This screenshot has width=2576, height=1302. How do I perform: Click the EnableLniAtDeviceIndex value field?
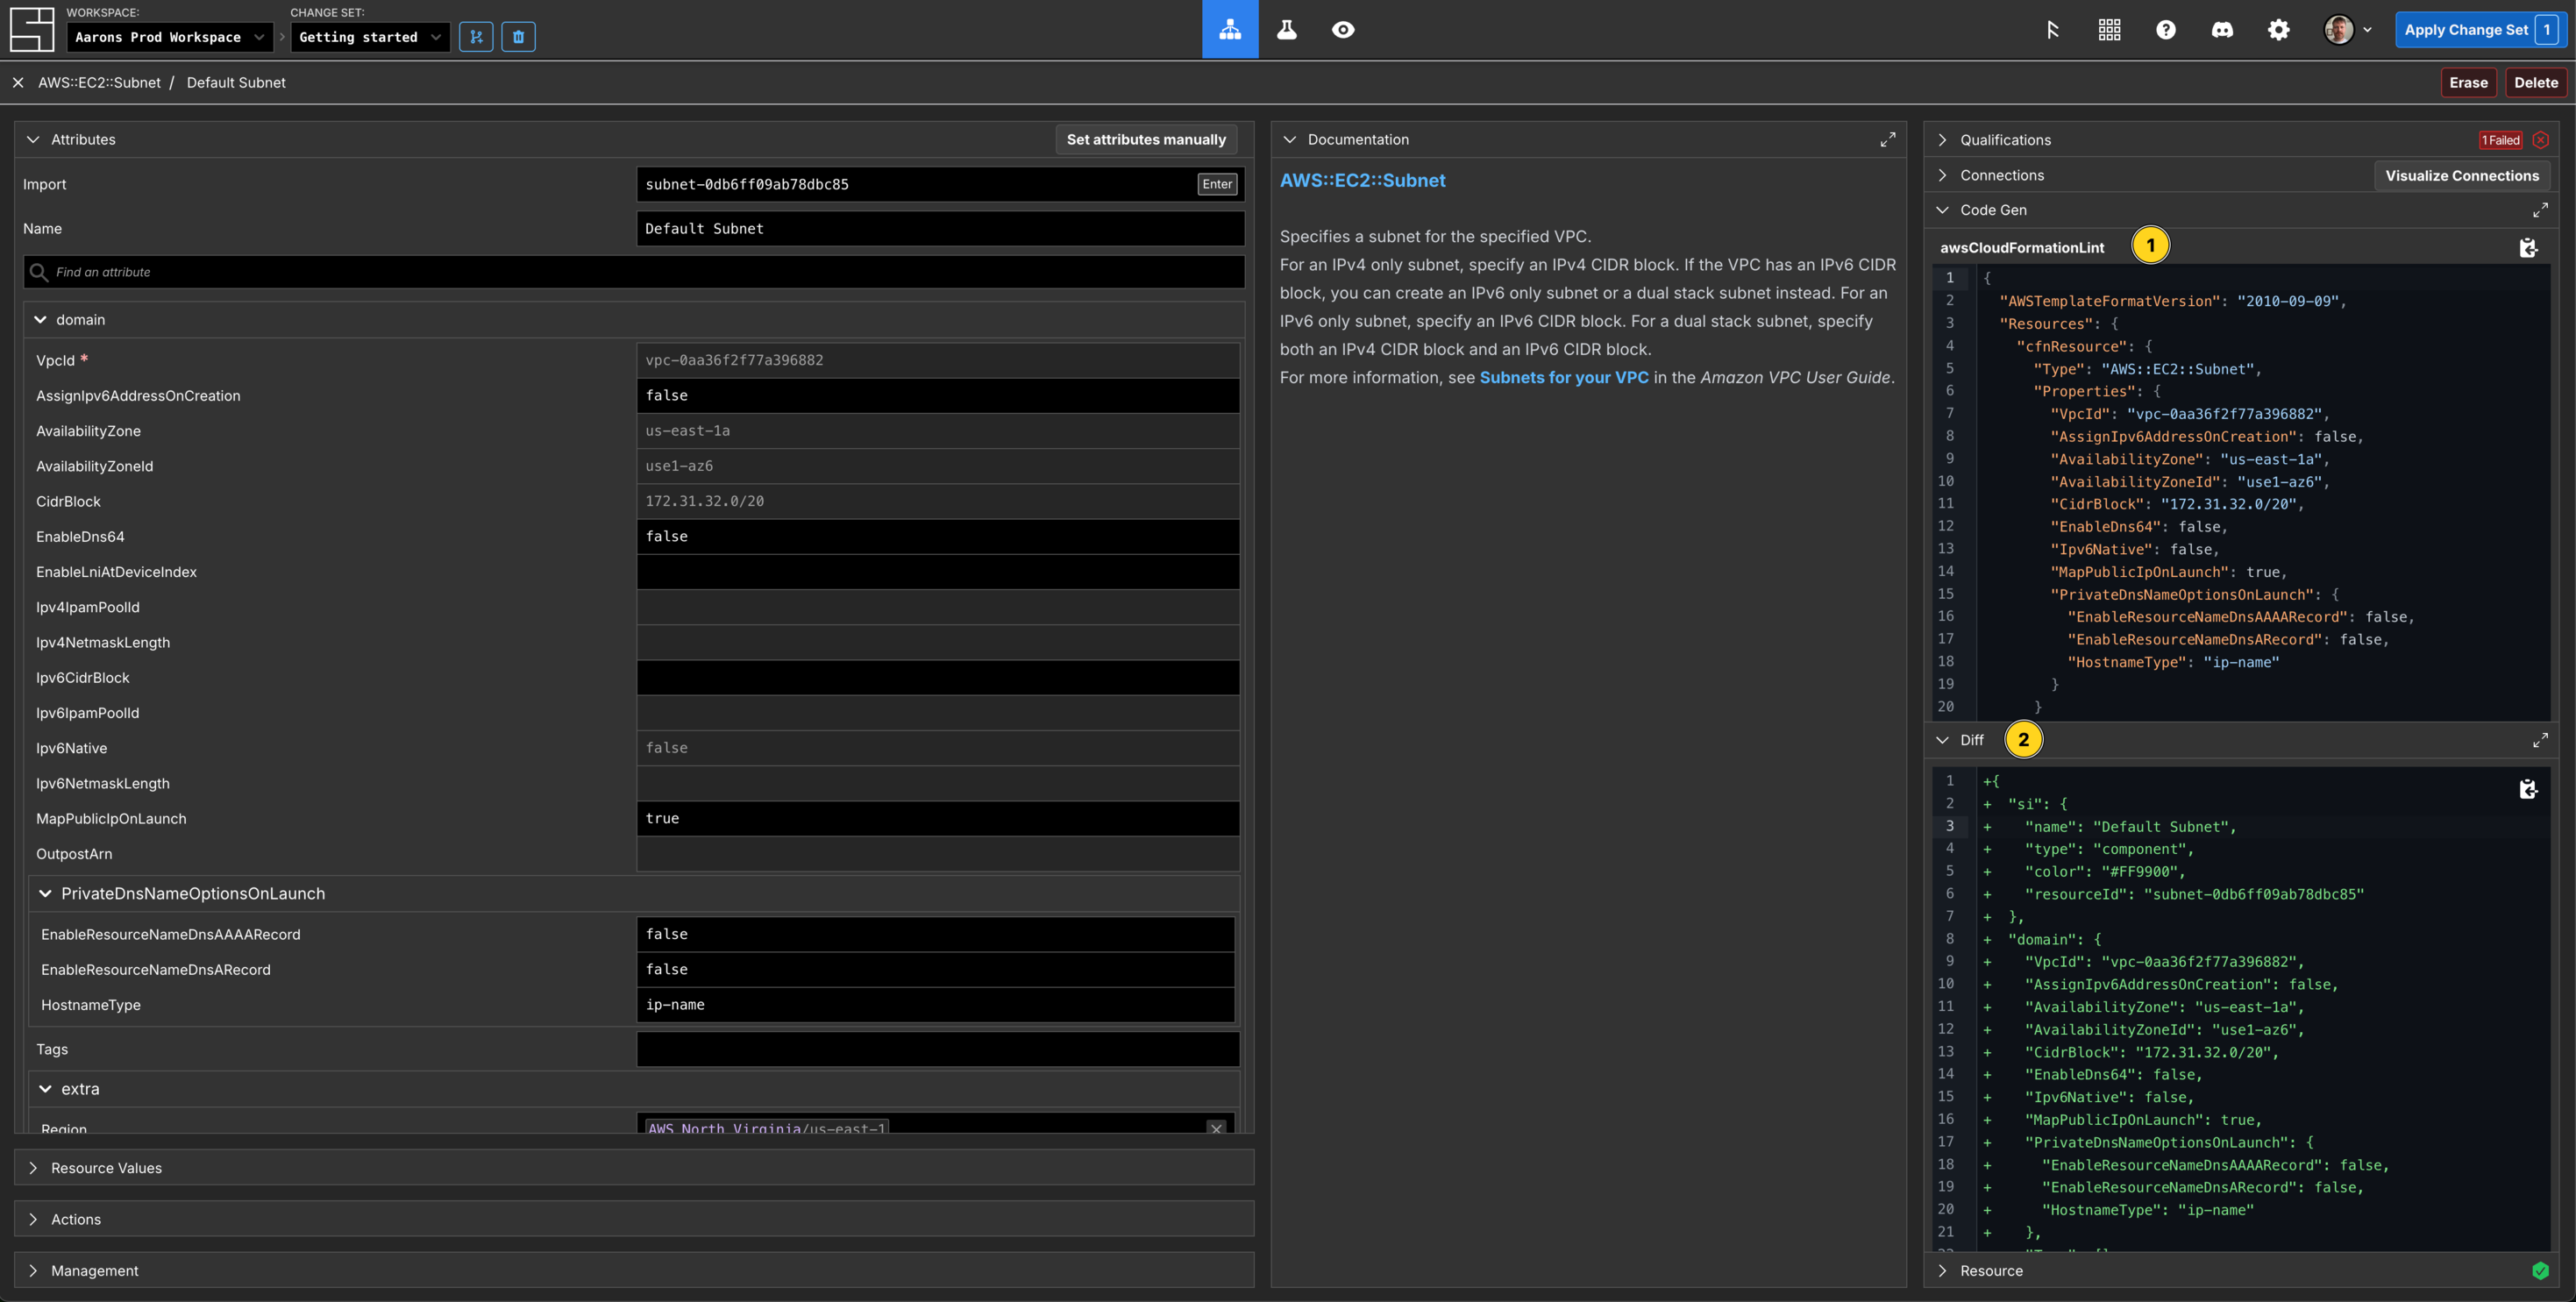tap(938, 572)
